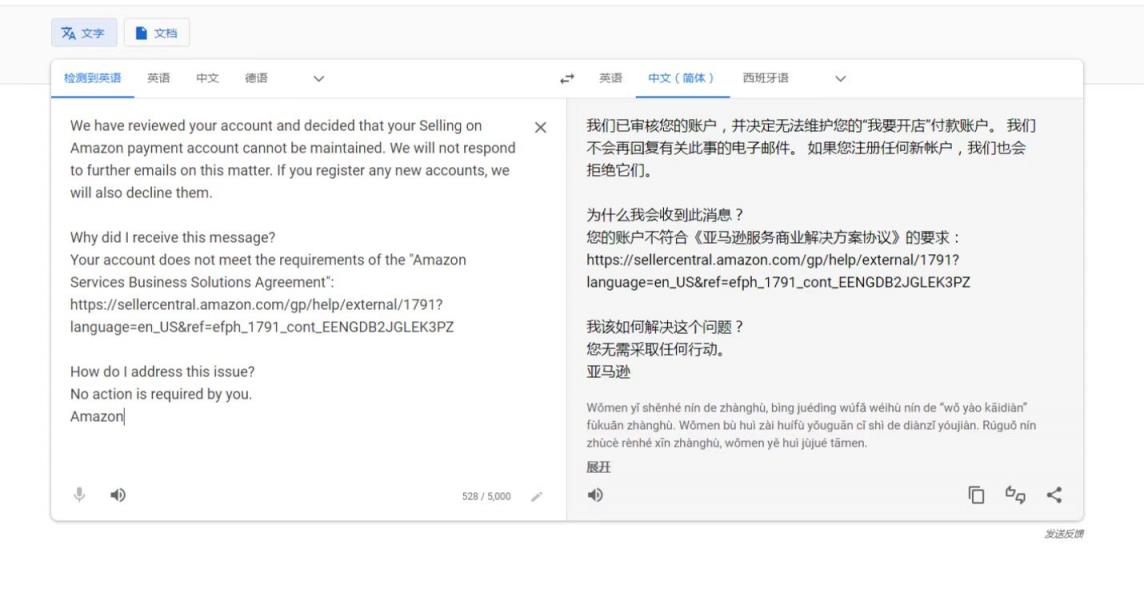Swap the source and target languages
The width and height of the screenshot is (1144, 604).
(567, 77)
